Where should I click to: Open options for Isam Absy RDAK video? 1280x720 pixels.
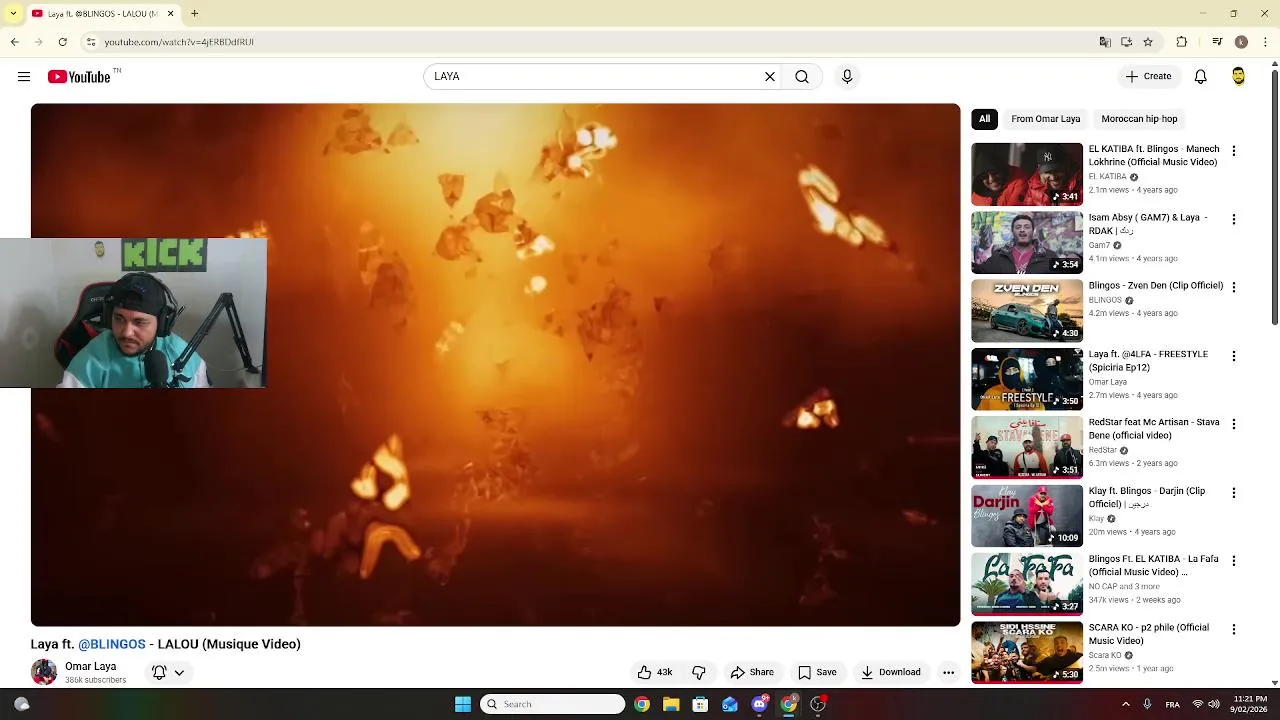(x=1233, y=219)
